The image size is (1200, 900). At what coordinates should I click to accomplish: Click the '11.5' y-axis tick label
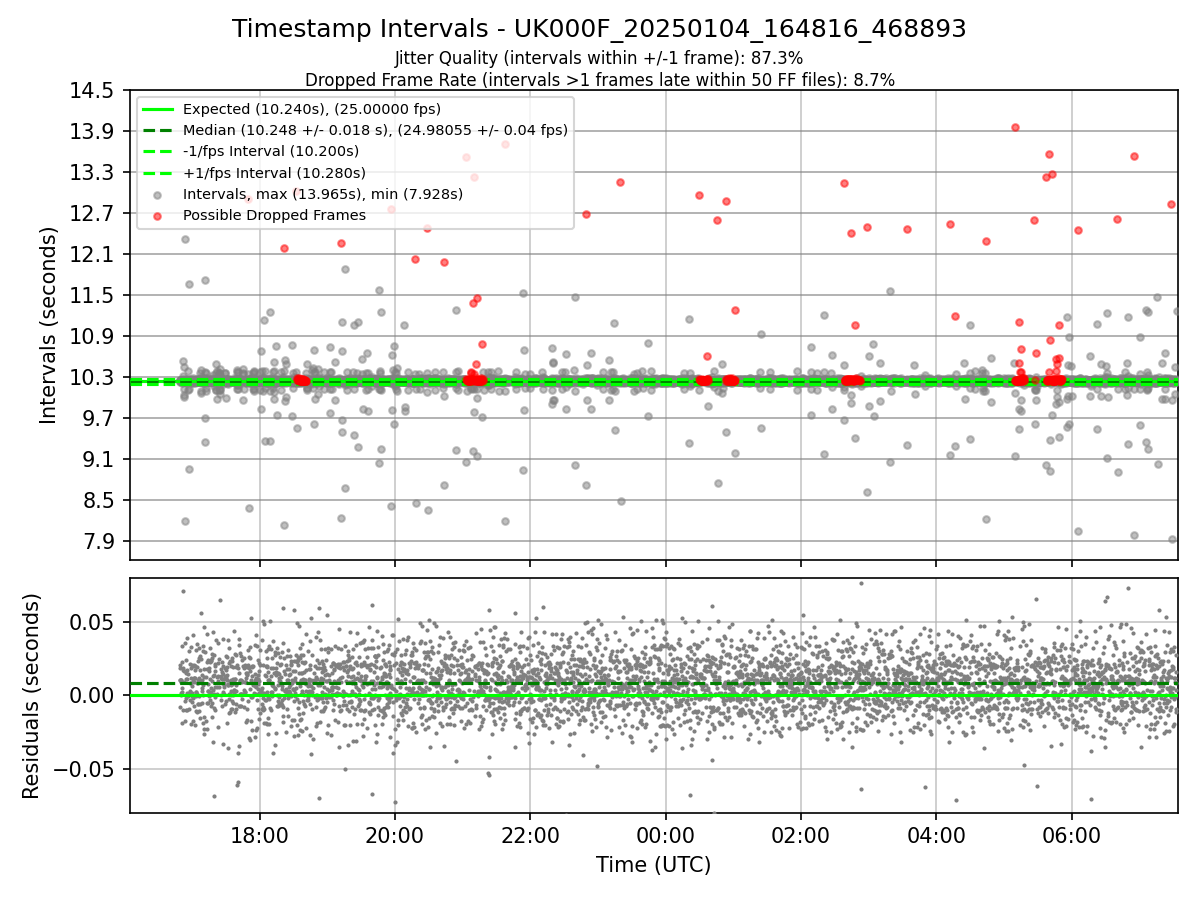click(92, 295)
